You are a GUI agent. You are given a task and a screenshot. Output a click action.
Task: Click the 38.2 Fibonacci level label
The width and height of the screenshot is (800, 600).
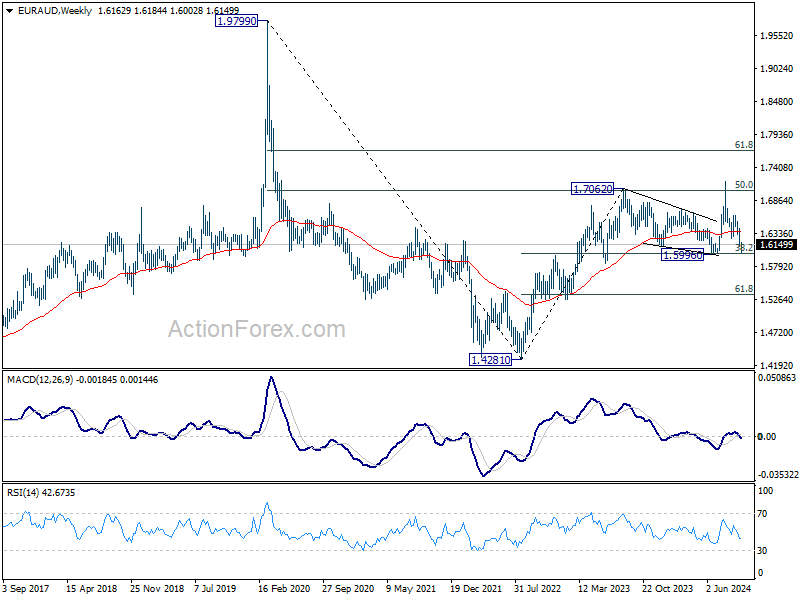[x=743, y=247]
